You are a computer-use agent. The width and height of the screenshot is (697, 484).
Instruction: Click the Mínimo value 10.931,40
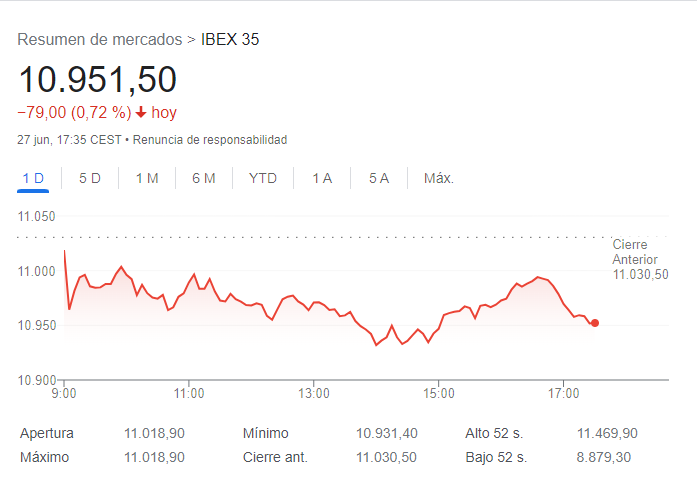click(x=387, y=433)
